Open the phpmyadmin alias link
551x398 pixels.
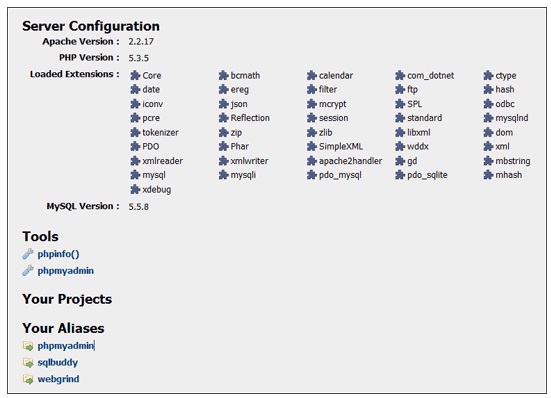click(x=66, y=346)
